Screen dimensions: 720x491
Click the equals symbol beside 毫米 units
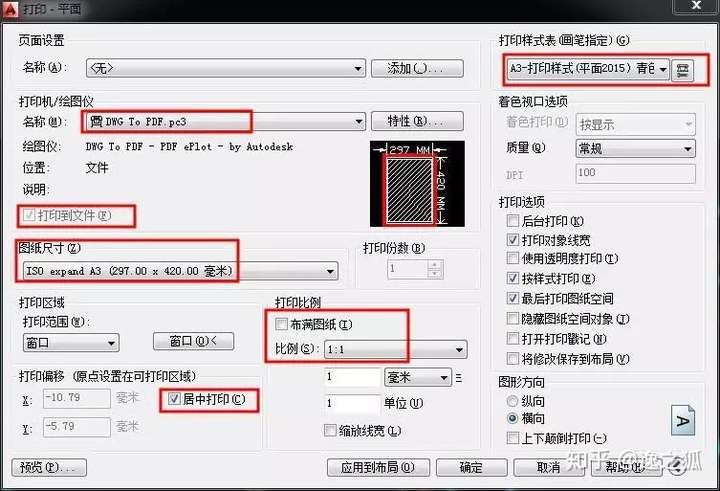click(x=459, y=378)
